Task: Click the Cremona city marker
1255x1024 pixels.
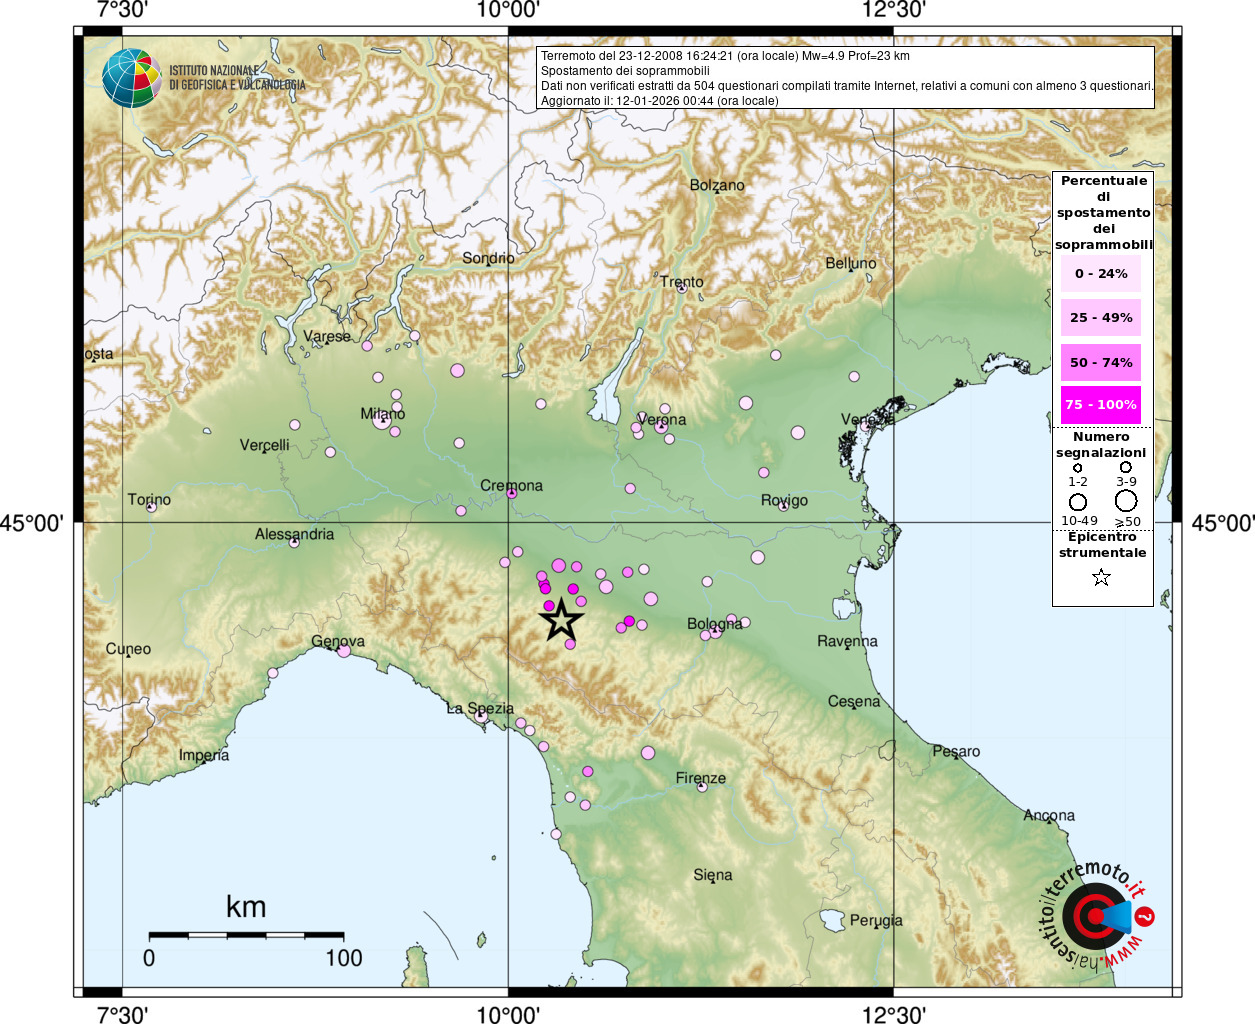Action: click(511, 493)
